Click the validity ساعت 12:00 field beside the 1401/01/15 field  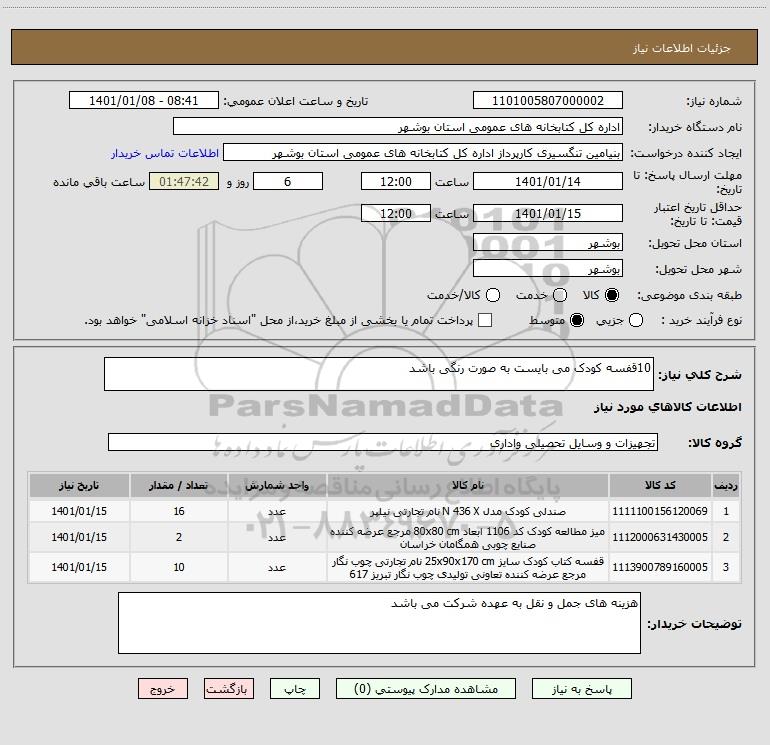395,213
